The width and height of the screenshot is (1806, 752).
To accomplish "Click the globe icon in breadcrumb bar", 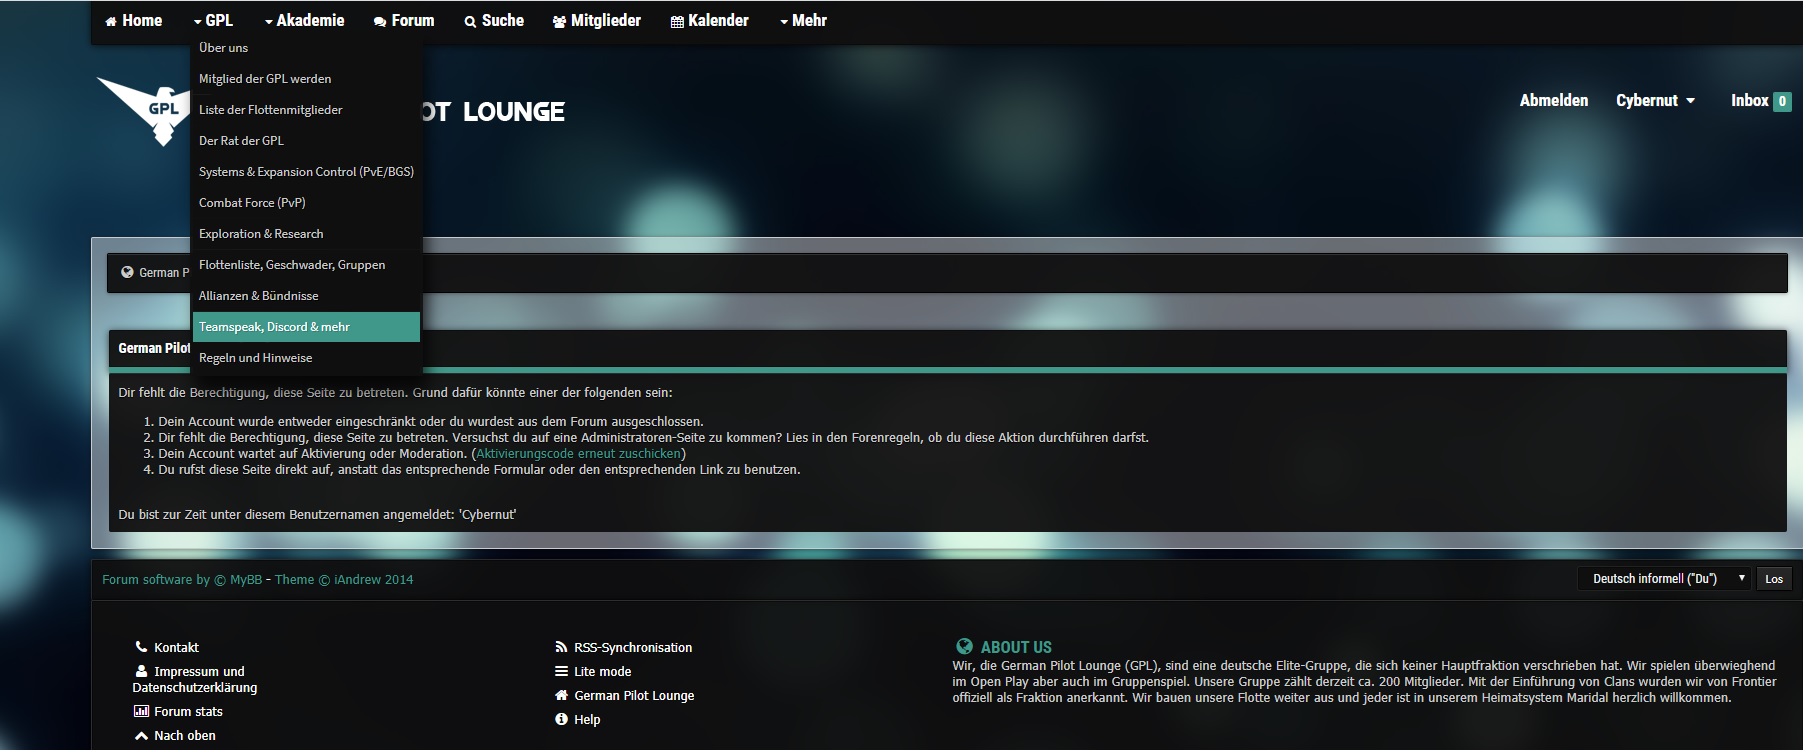I will [127, 272].
